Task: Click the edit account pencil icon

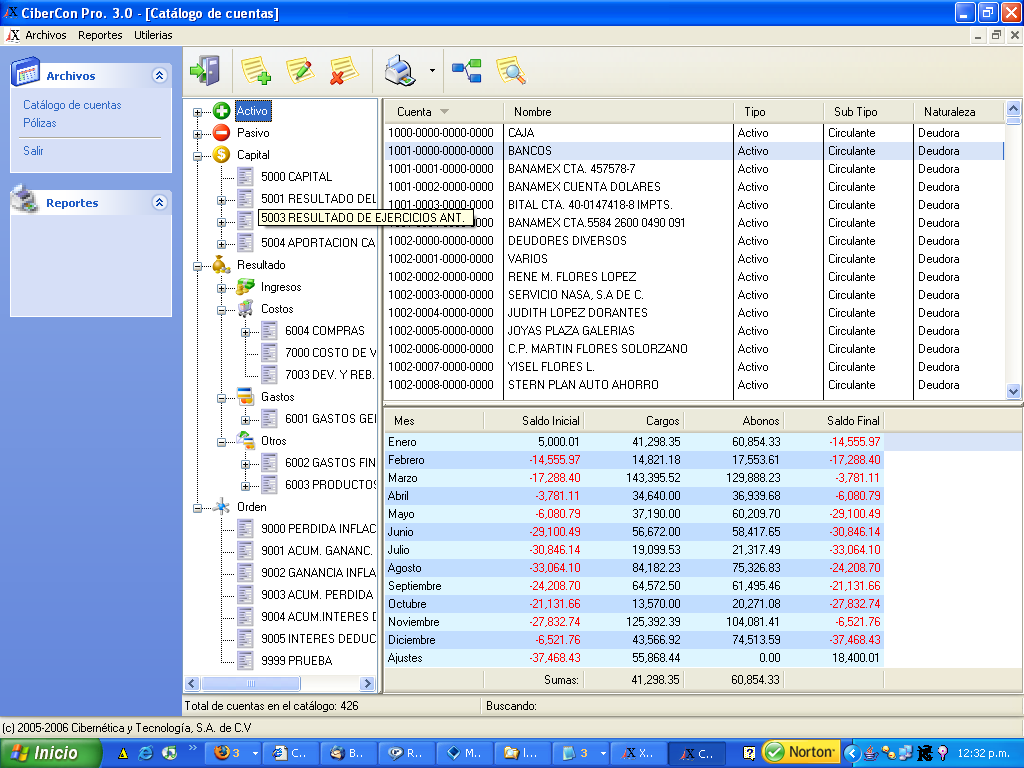Action: point(300,71)
